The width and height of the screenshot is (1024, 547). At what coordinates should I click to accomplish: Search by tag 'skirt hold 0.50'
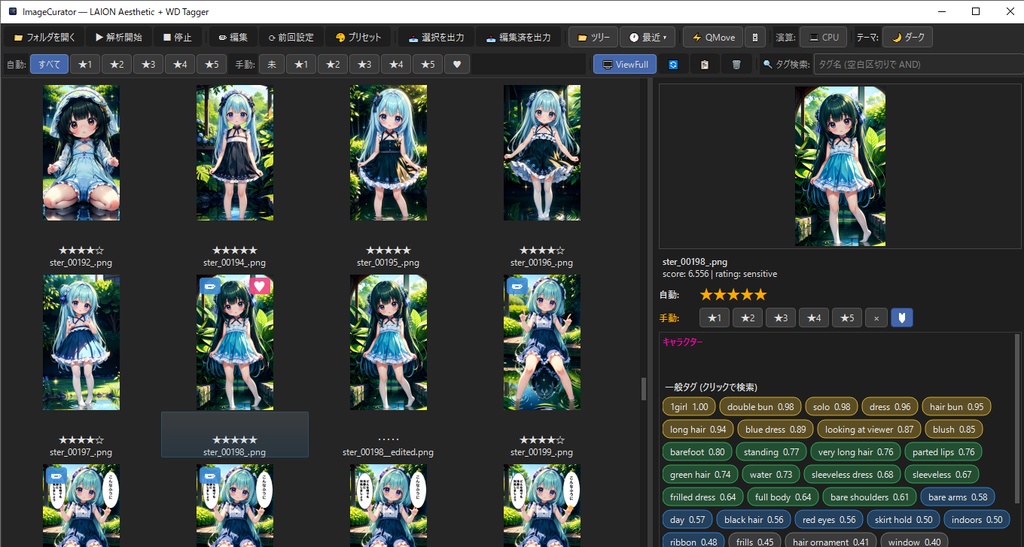pos(903,520)
